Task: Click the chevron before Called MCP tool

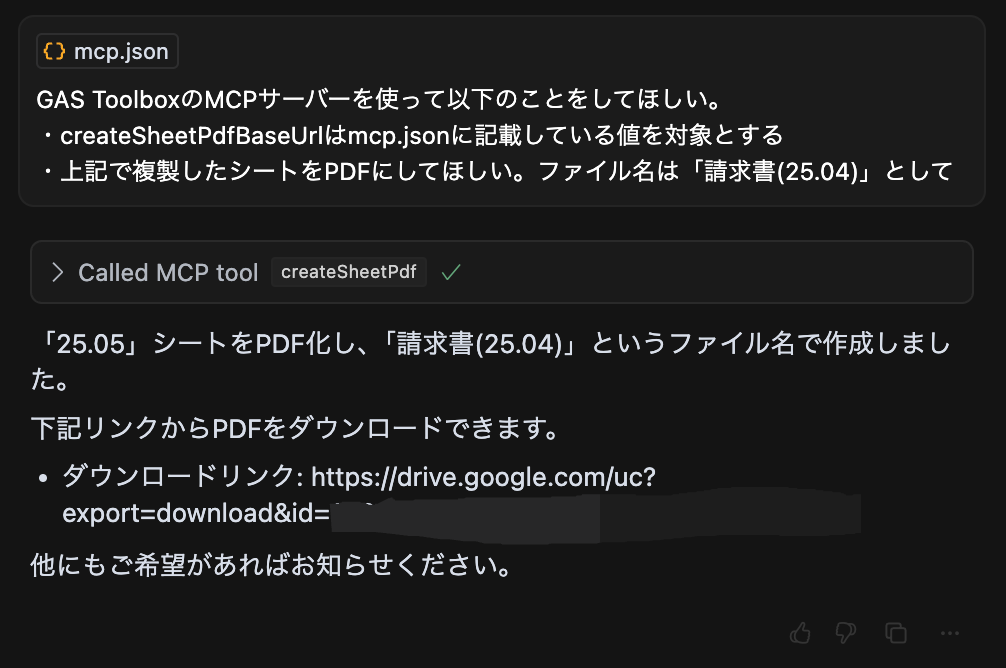Action: tap(57, 271)
